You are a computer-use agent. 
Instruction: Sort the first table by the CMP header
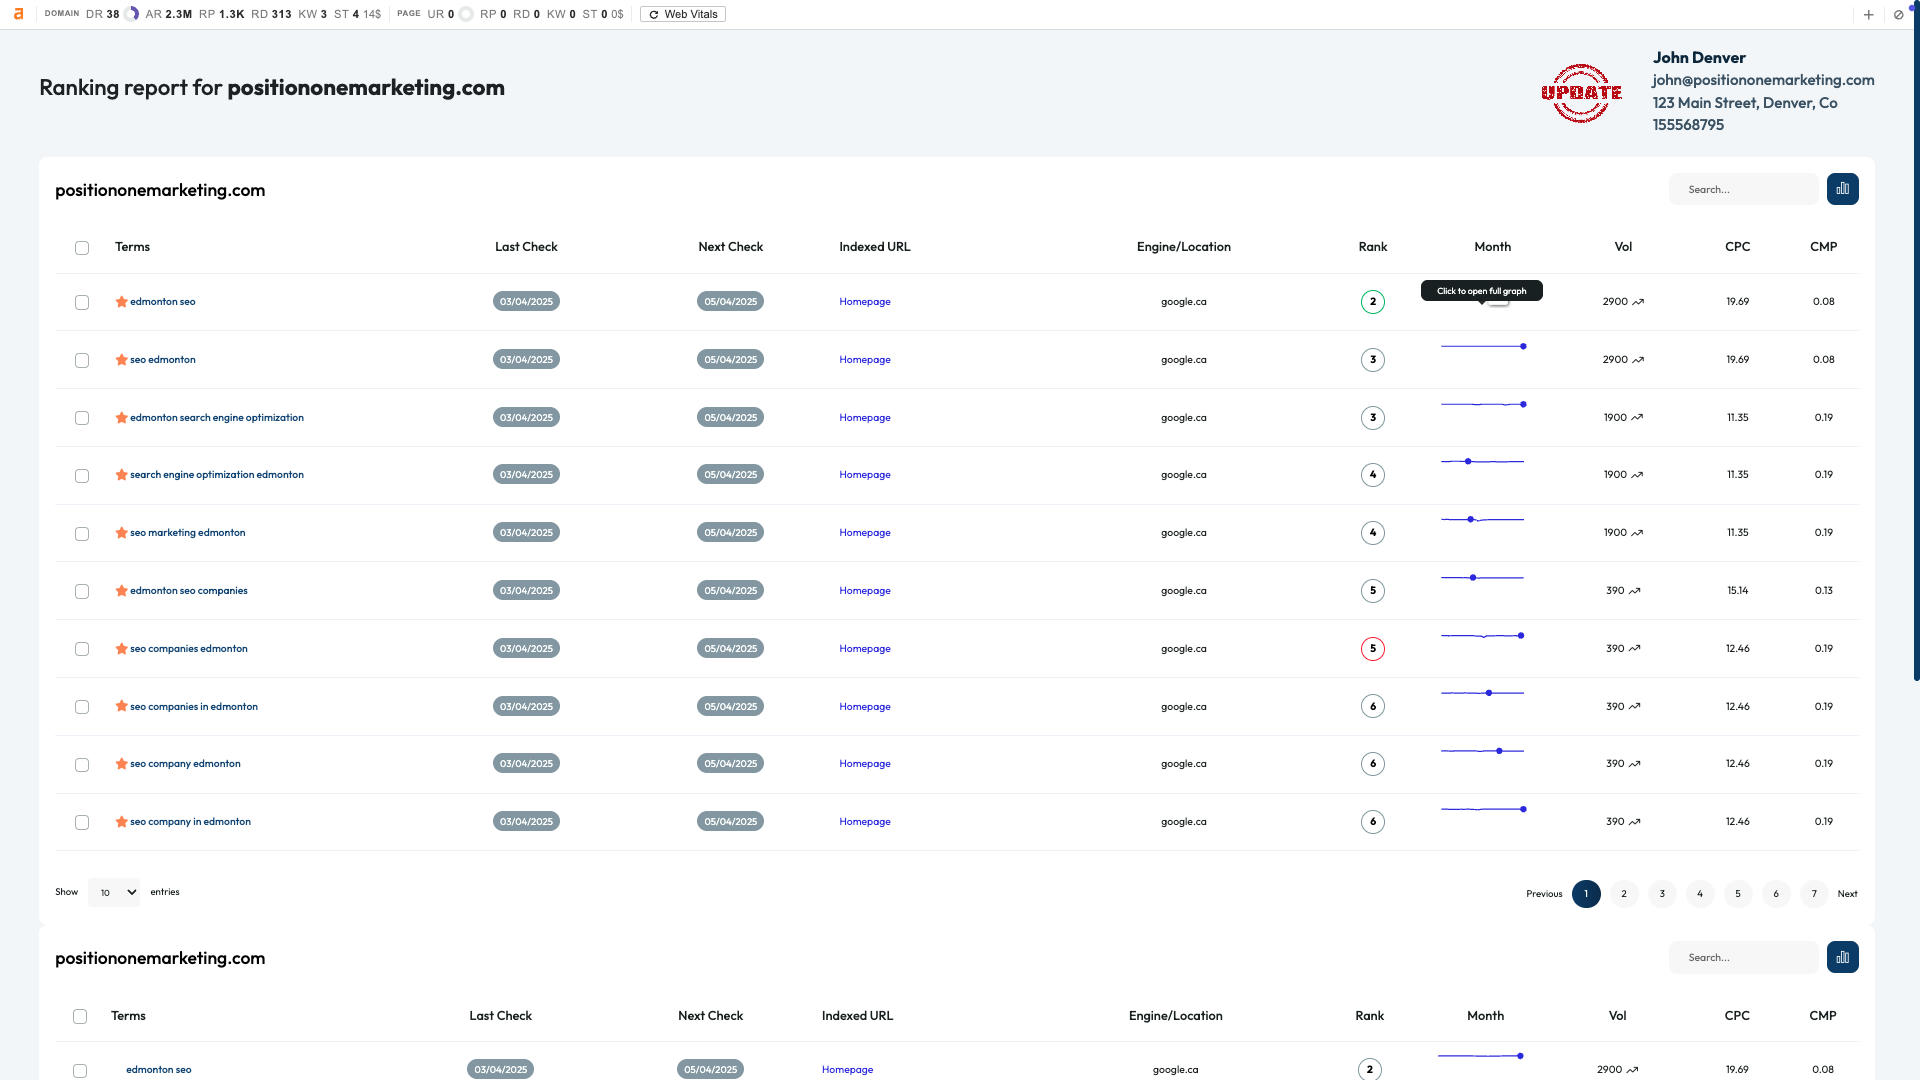(1823, 247)
